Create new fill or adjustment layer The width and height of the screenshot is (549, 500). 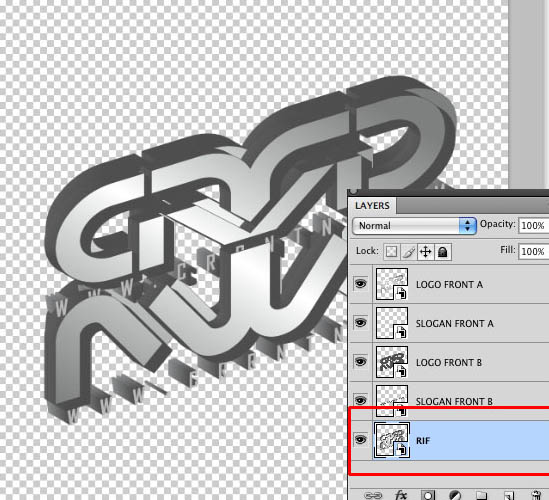pyautogui.click(x=455, y=495)
